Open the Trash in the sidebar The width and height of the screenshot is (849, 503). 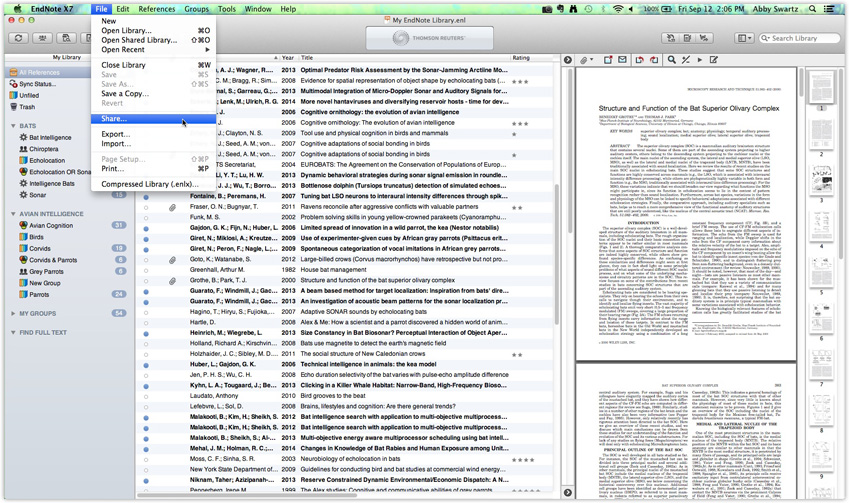click(x=27, y=107)
